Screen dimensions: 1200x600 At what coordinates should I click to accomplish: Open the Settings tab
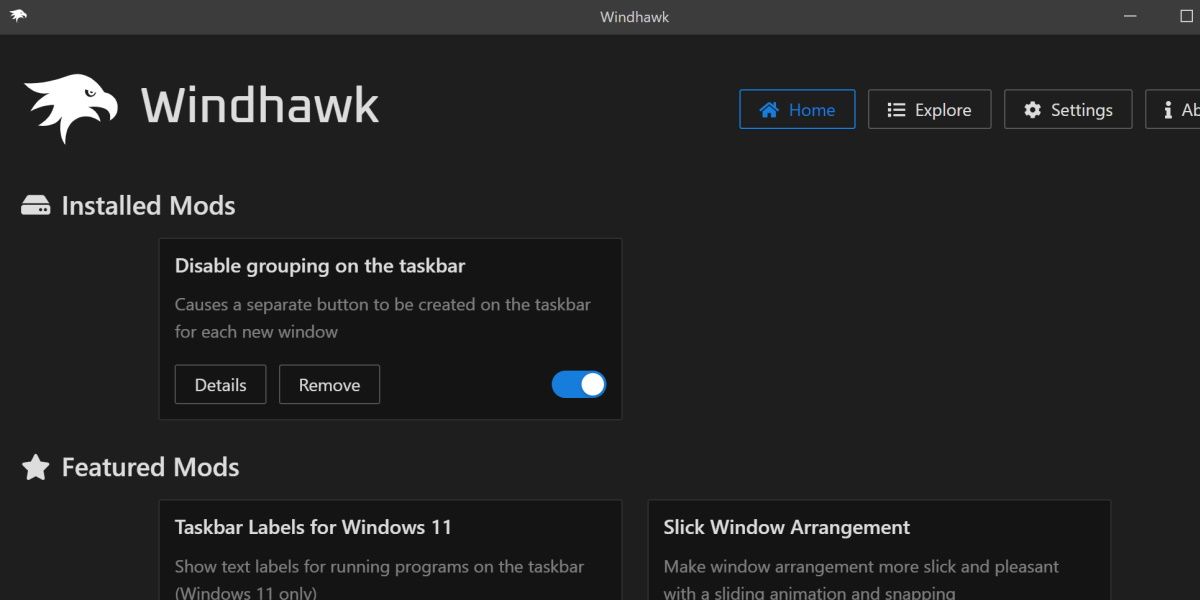pyautogui.click(x=1068, y=110)
